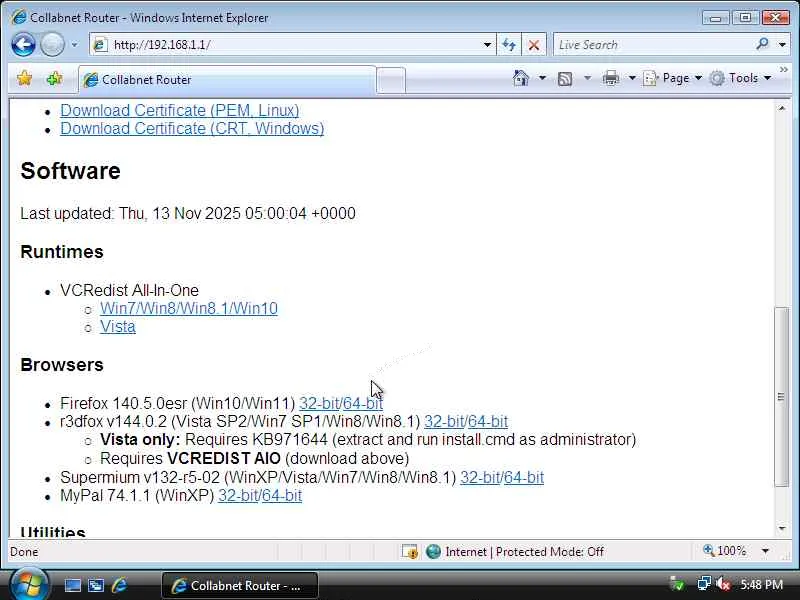Select the Collabnet Router tab
Screen dimensions: 800x600
227,80
